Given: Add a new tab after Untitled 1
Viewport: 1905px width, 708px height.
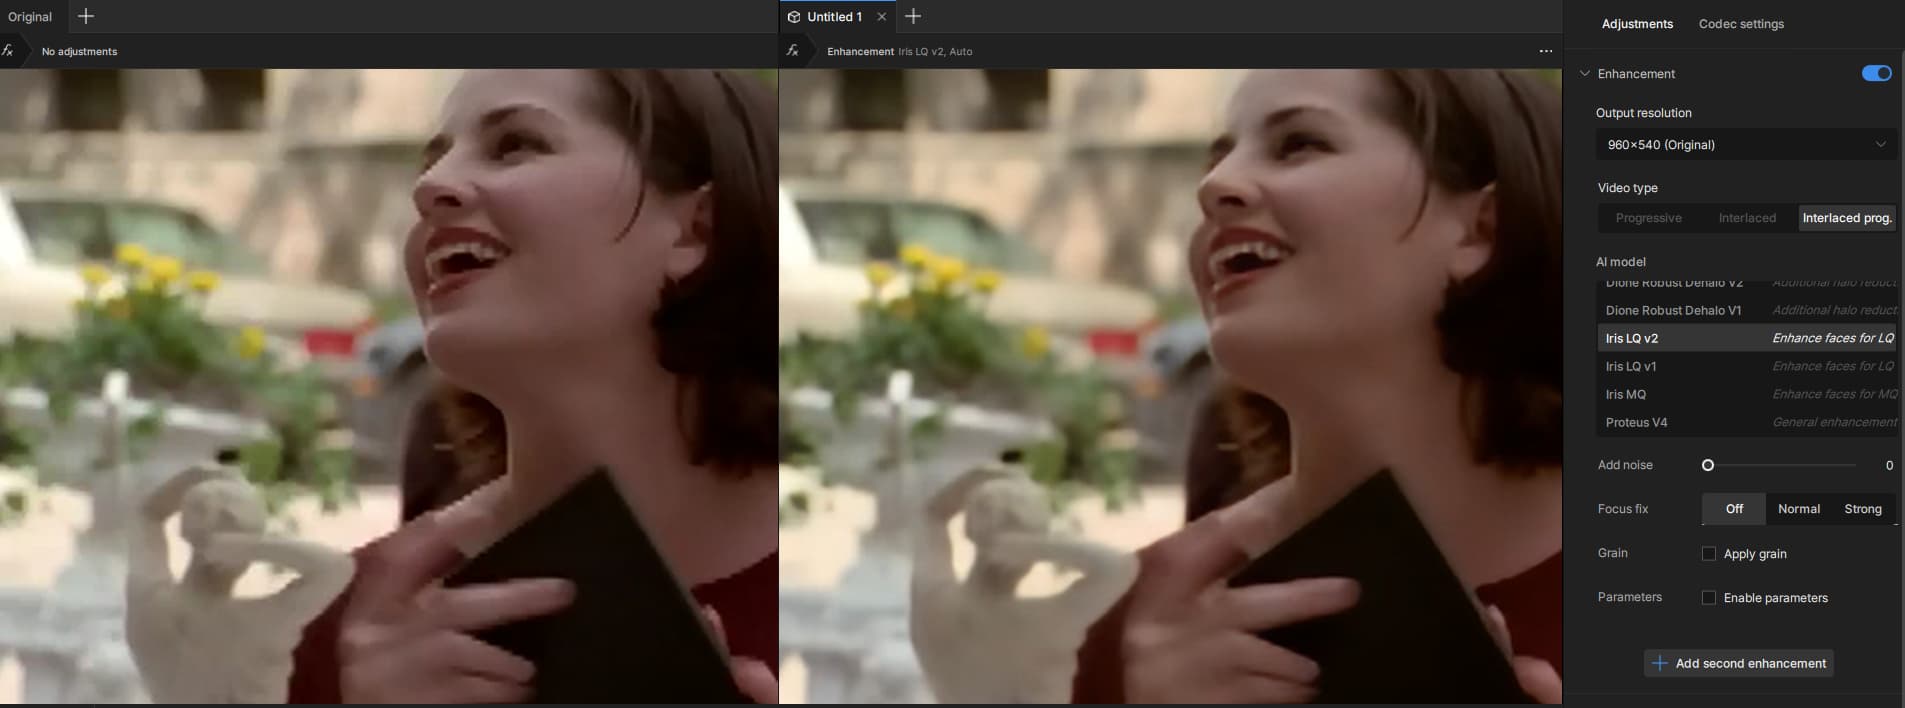Looking at the screenshot, I should tap(913, 16).
